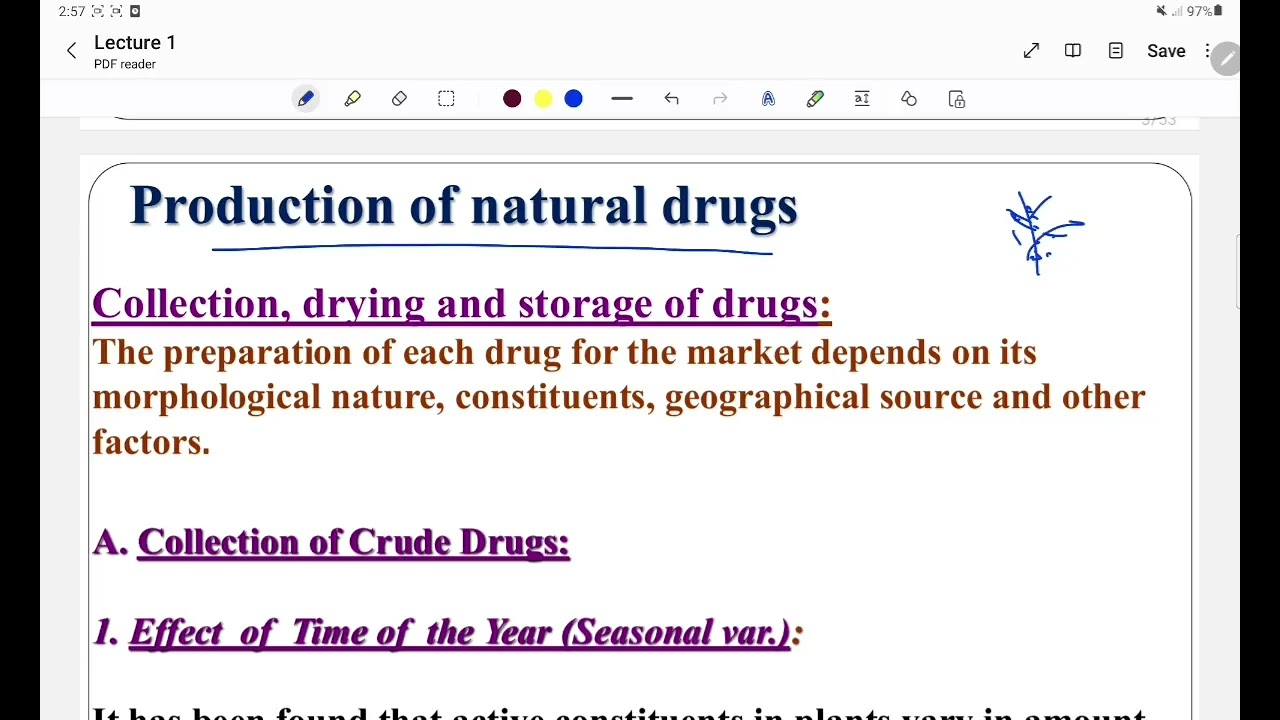Select the Pen drawing tool
The image size is (1280, 720).
[x=306, y=99]
